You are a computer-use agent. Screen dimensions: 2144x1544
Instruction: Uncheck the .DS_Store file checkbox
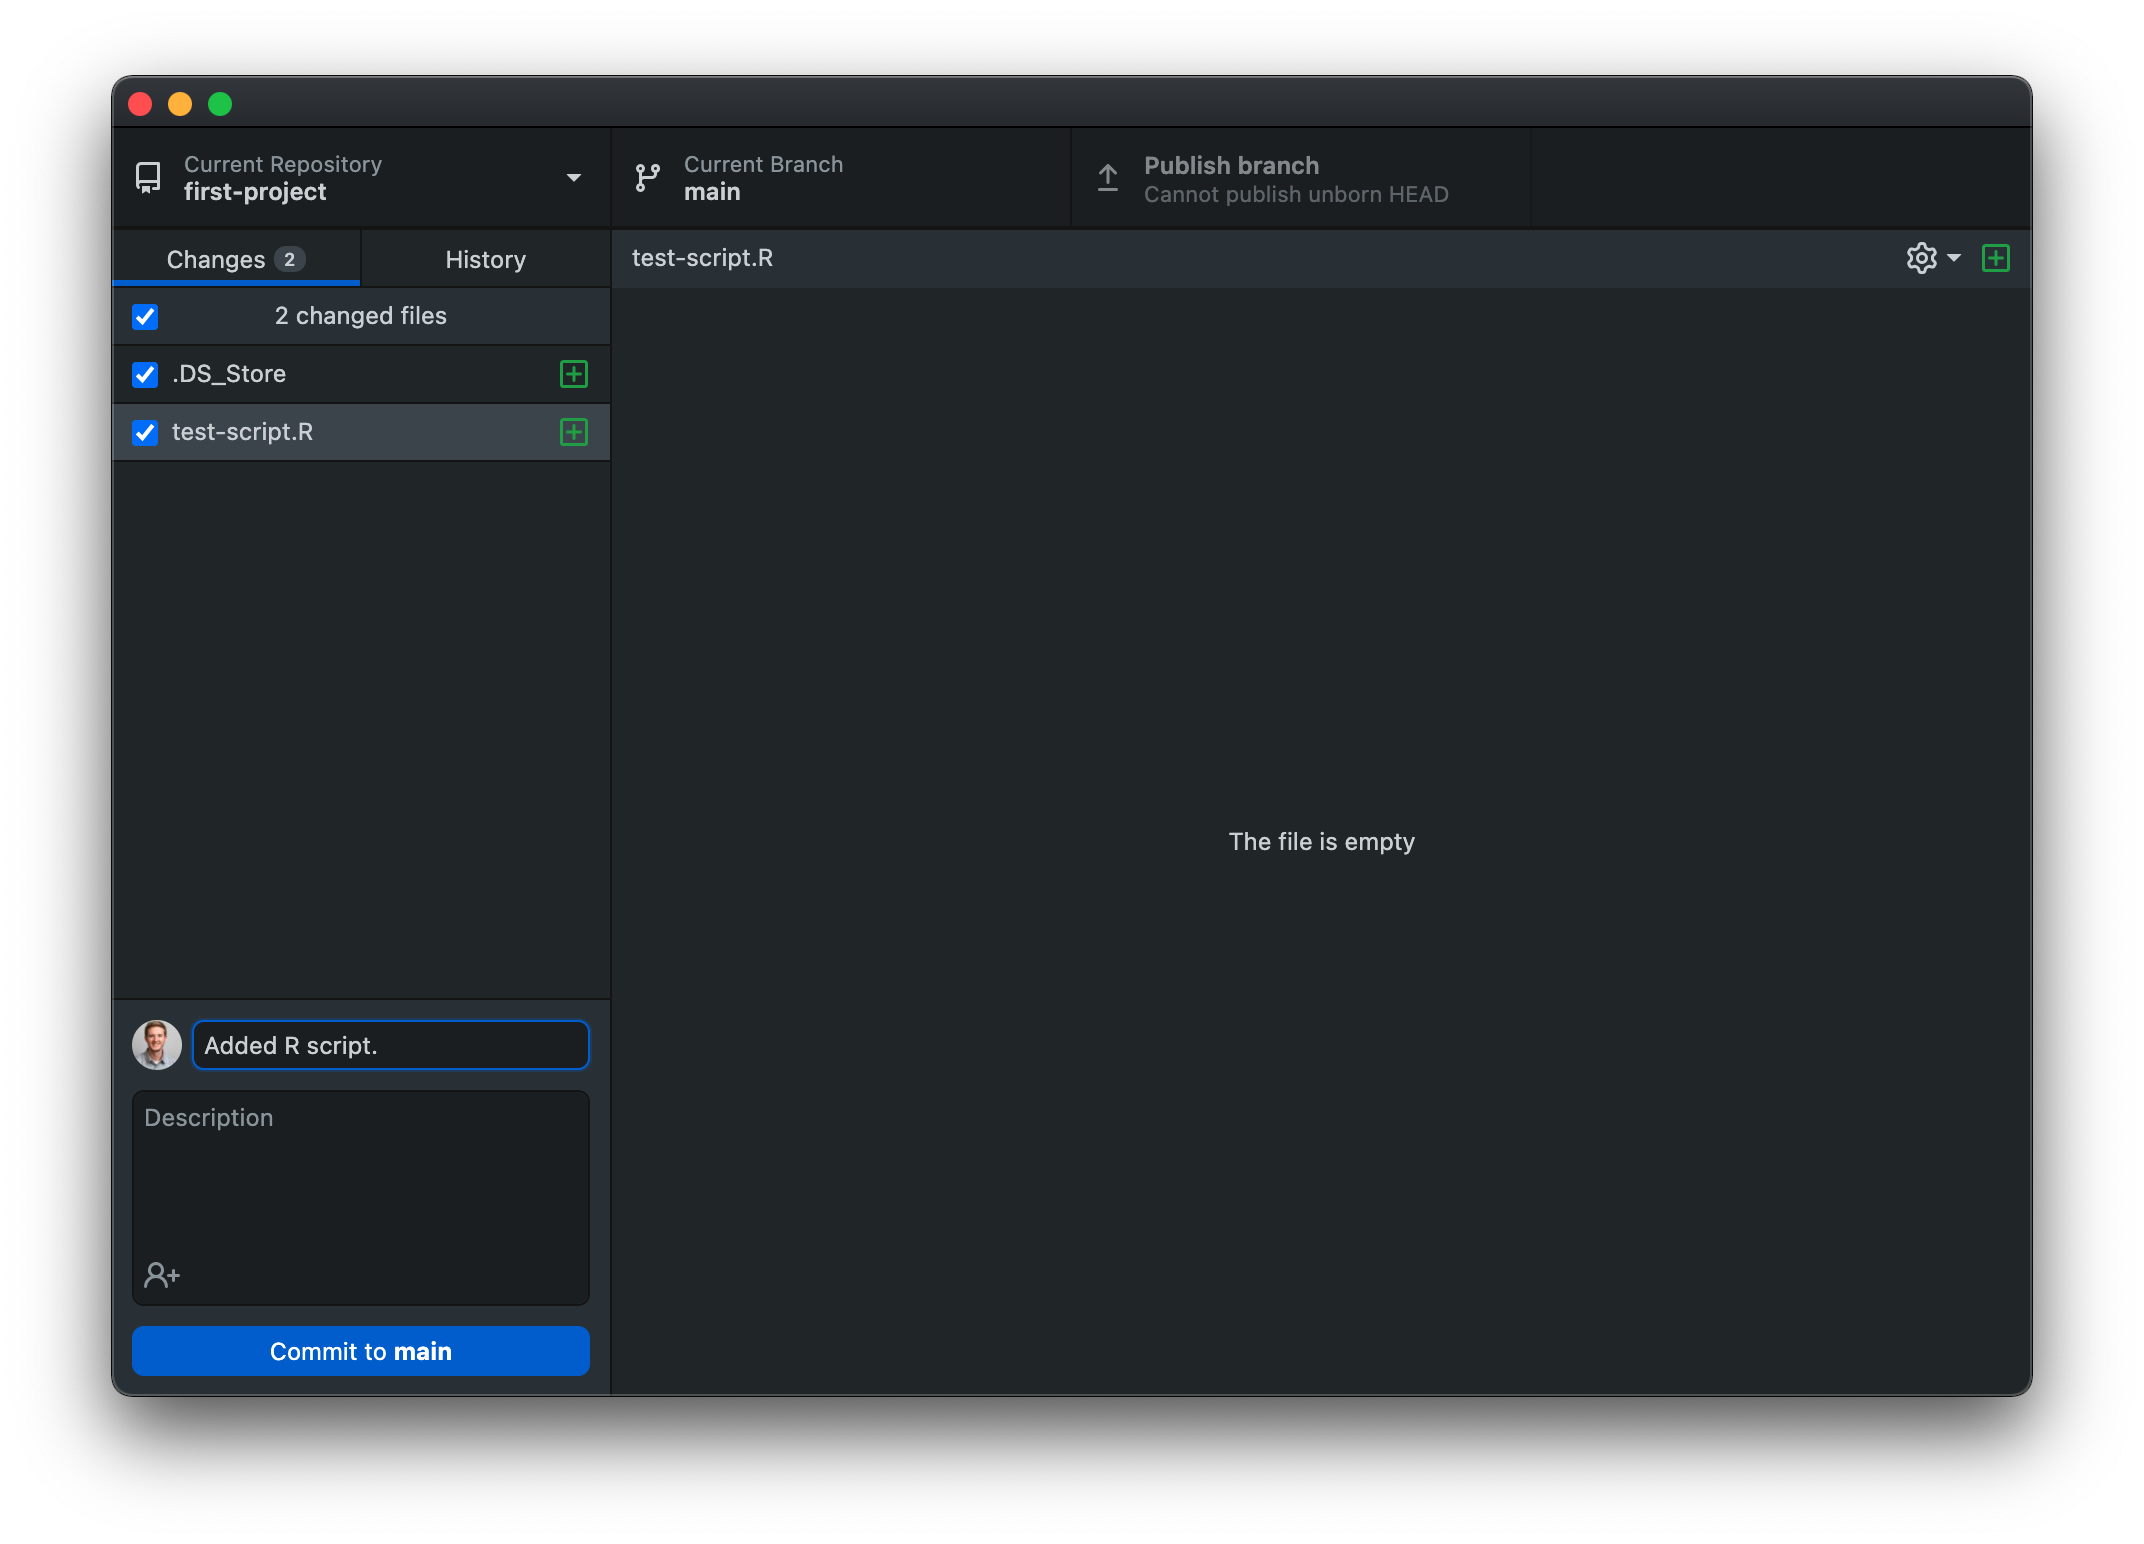point(145,375)
